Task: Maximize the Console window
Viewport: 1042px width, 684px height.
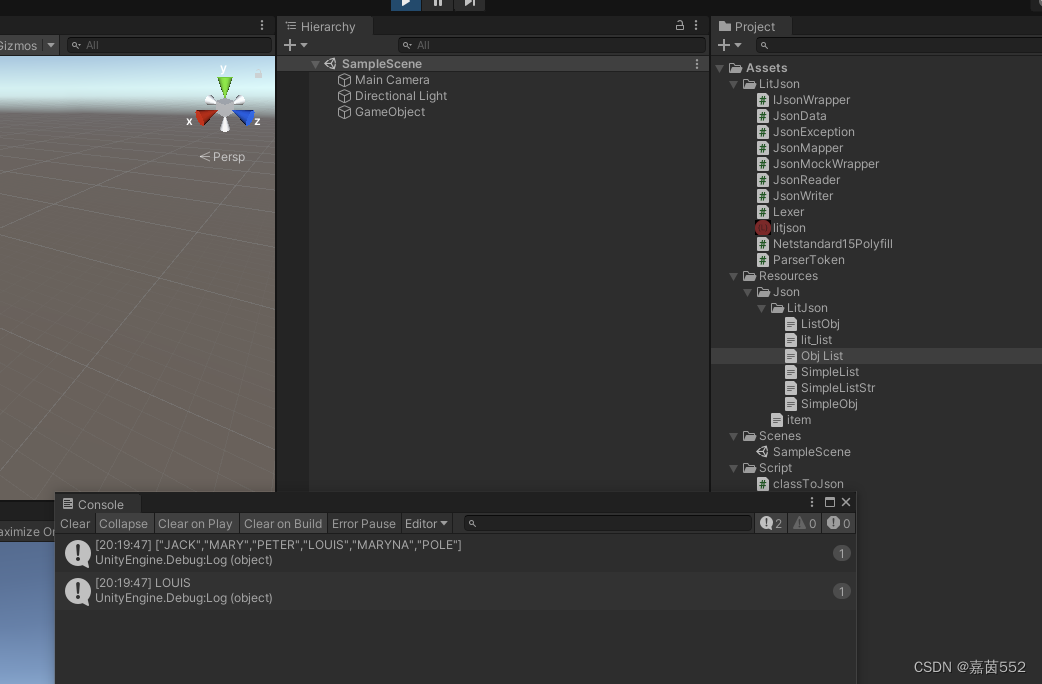Action: [829, 503]
